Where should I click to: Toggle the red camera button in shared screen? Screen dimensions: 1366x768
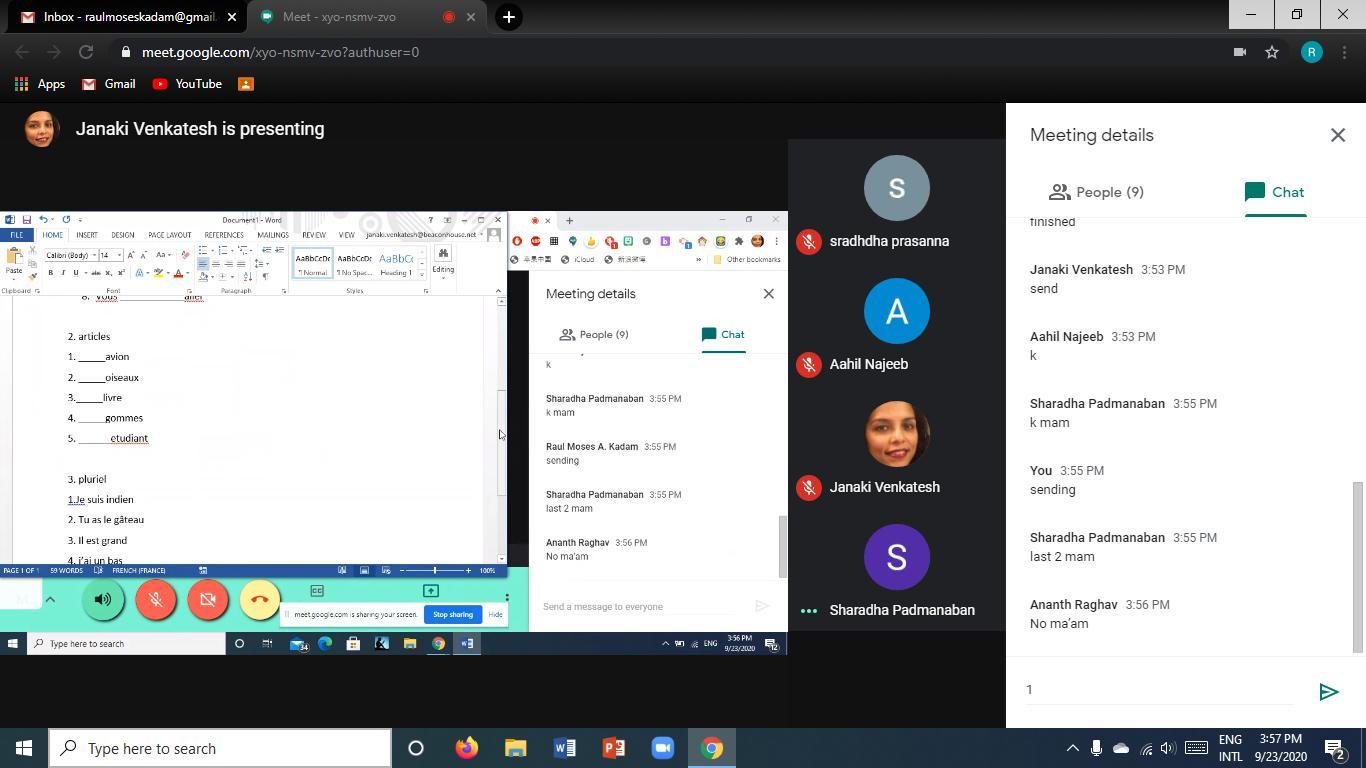tap(208, 599)
